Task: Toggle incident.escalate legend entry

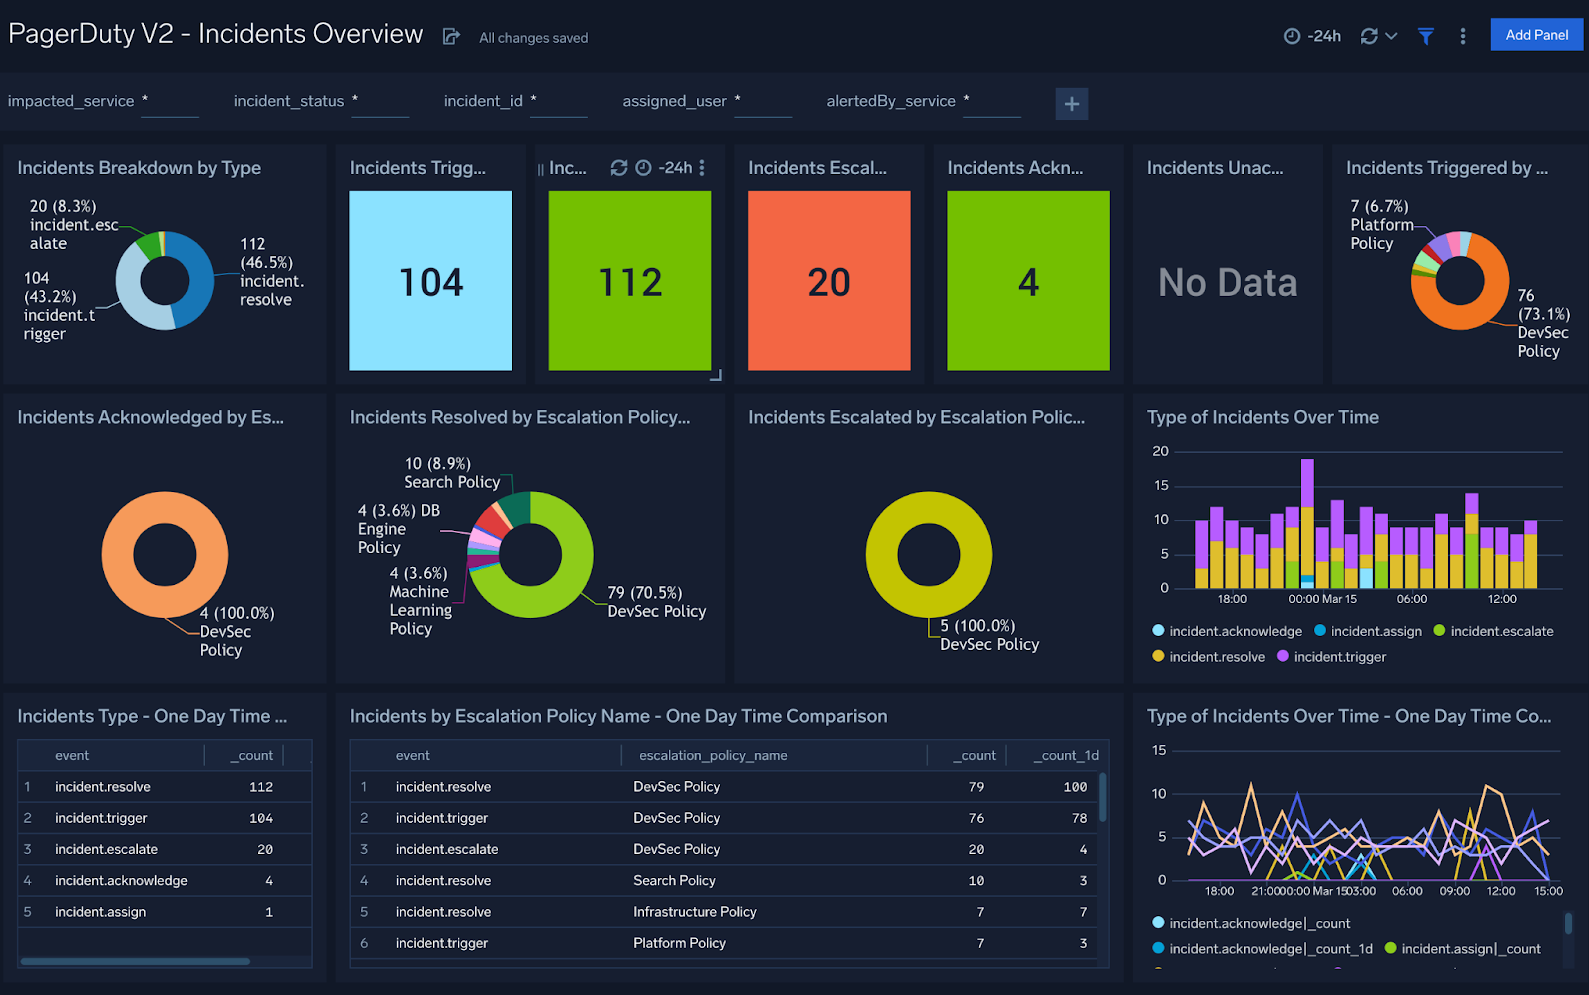Action: 1501,631
